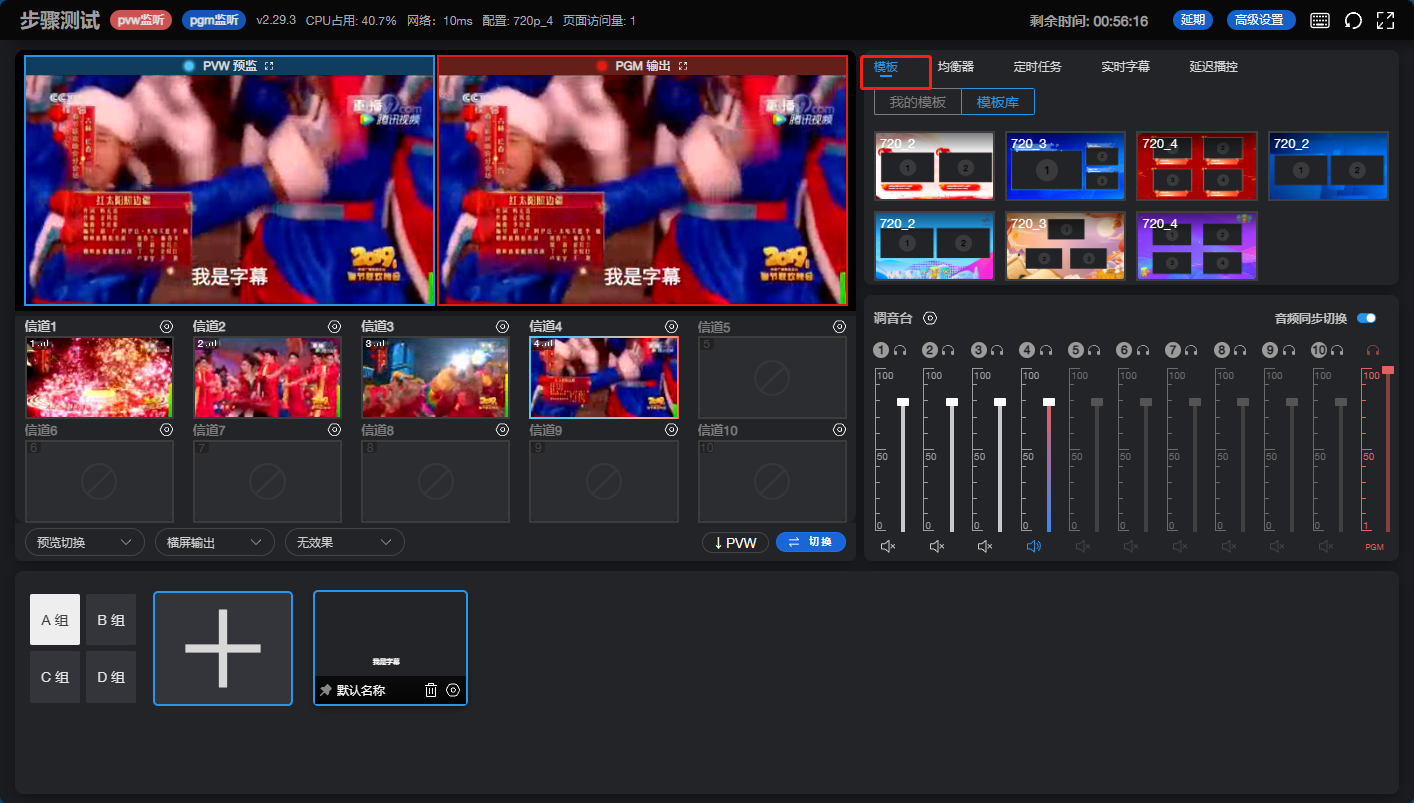Open the keyboard shortcuts icon in header
The width and height of the screenshot is (1414, 803).
pos(1320,20)
